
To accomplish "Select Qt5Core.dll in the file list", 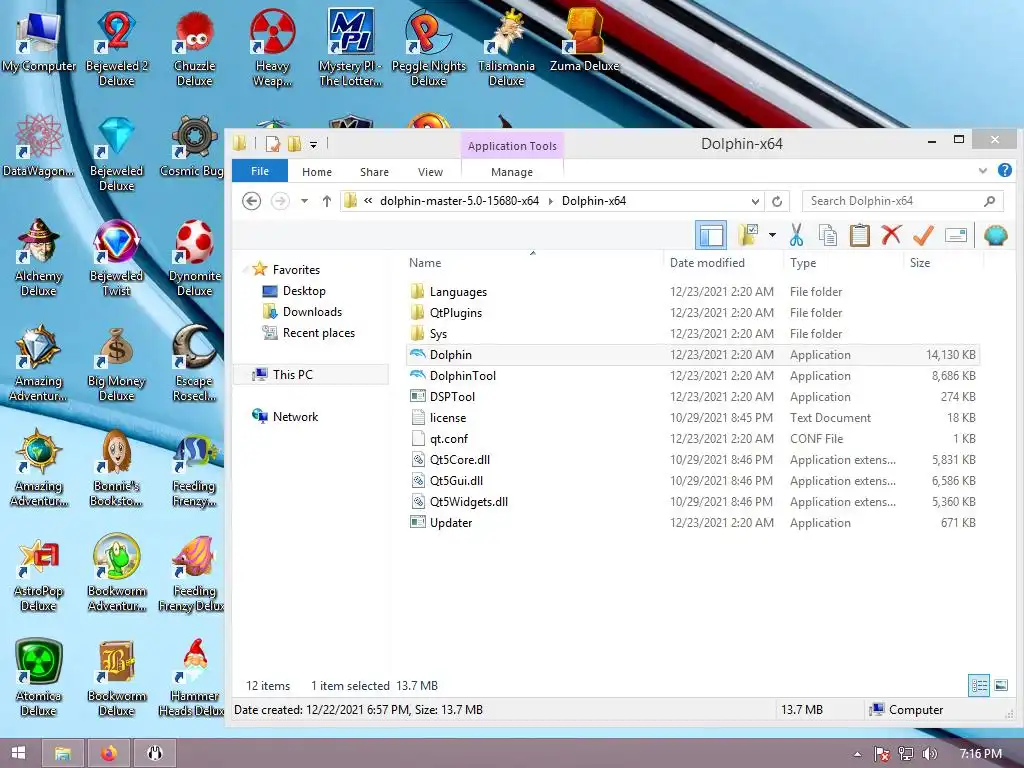I will [692, 460].
